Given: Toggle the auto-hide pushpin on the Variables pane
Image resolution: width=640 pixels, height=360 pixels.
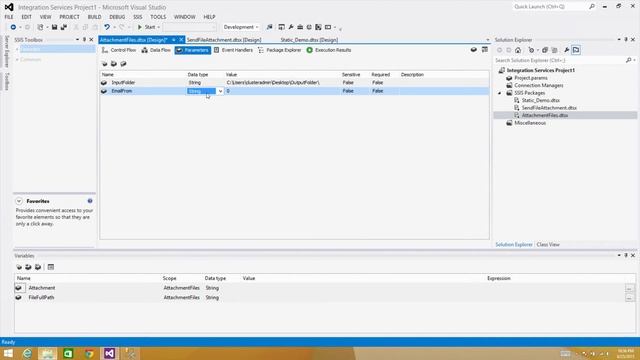Looking at the screenshot, I should (626, 256).
